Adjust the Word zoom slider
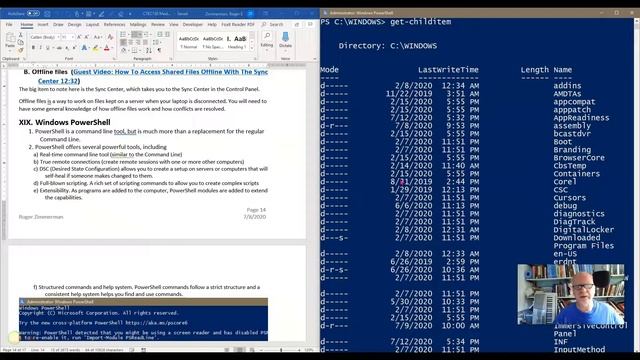640x360 pixels. pyautogui.click(x=281, y=350)
